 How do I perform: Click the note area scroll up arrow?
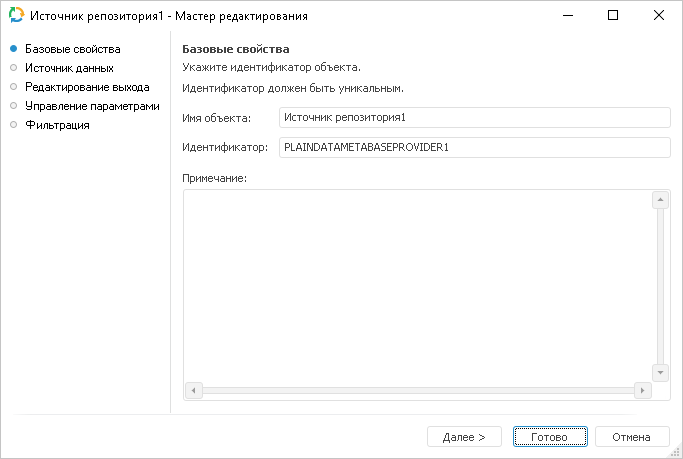(x=660, y=200)
